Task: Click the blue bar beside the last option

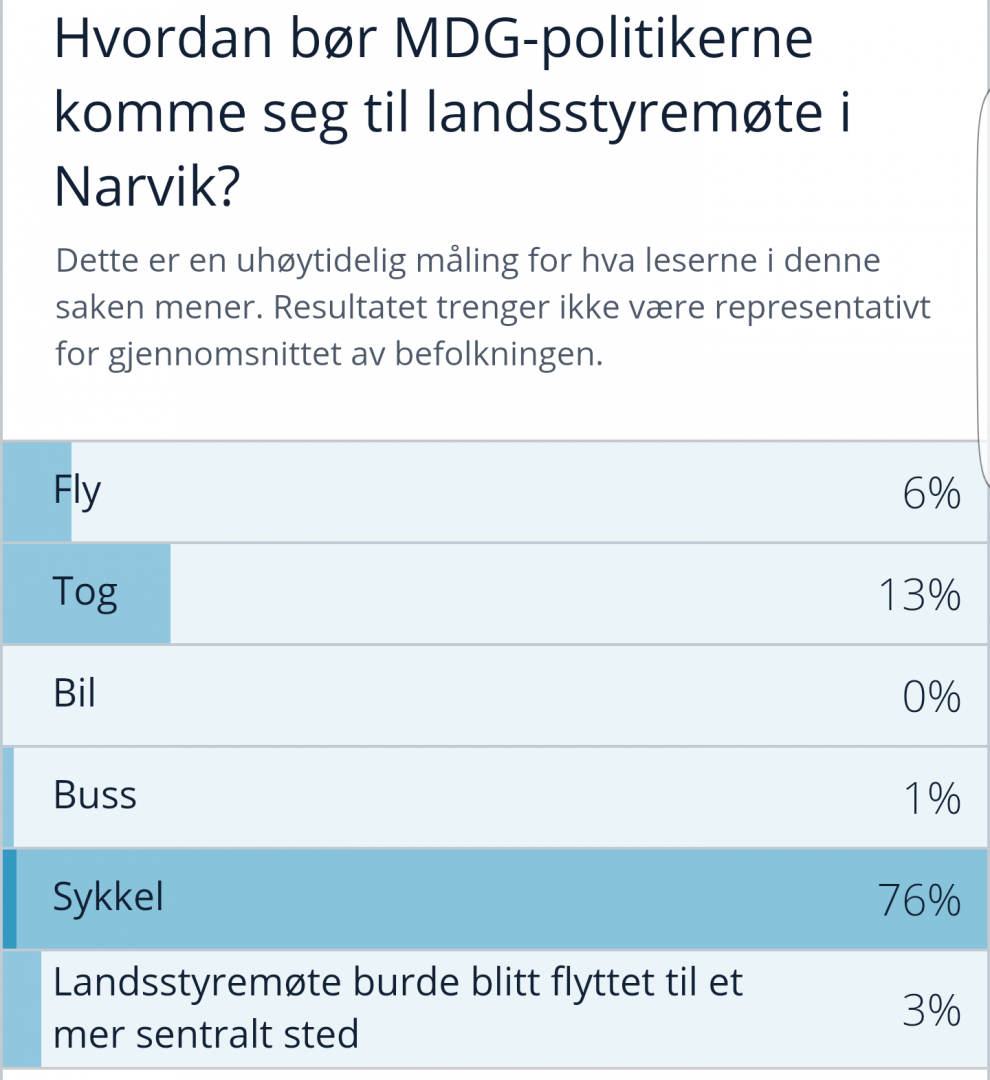Action: [x=21, y=1008]
